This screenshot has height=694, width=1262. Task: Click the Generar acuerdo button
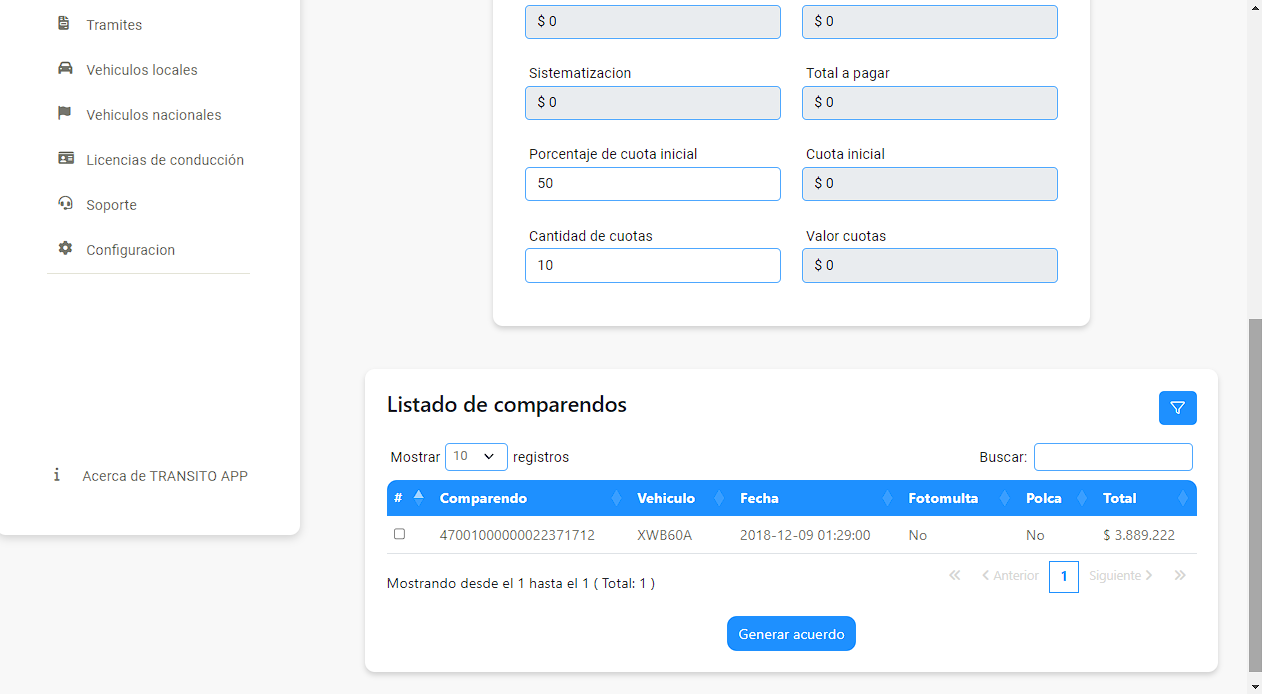pos(790,634)
